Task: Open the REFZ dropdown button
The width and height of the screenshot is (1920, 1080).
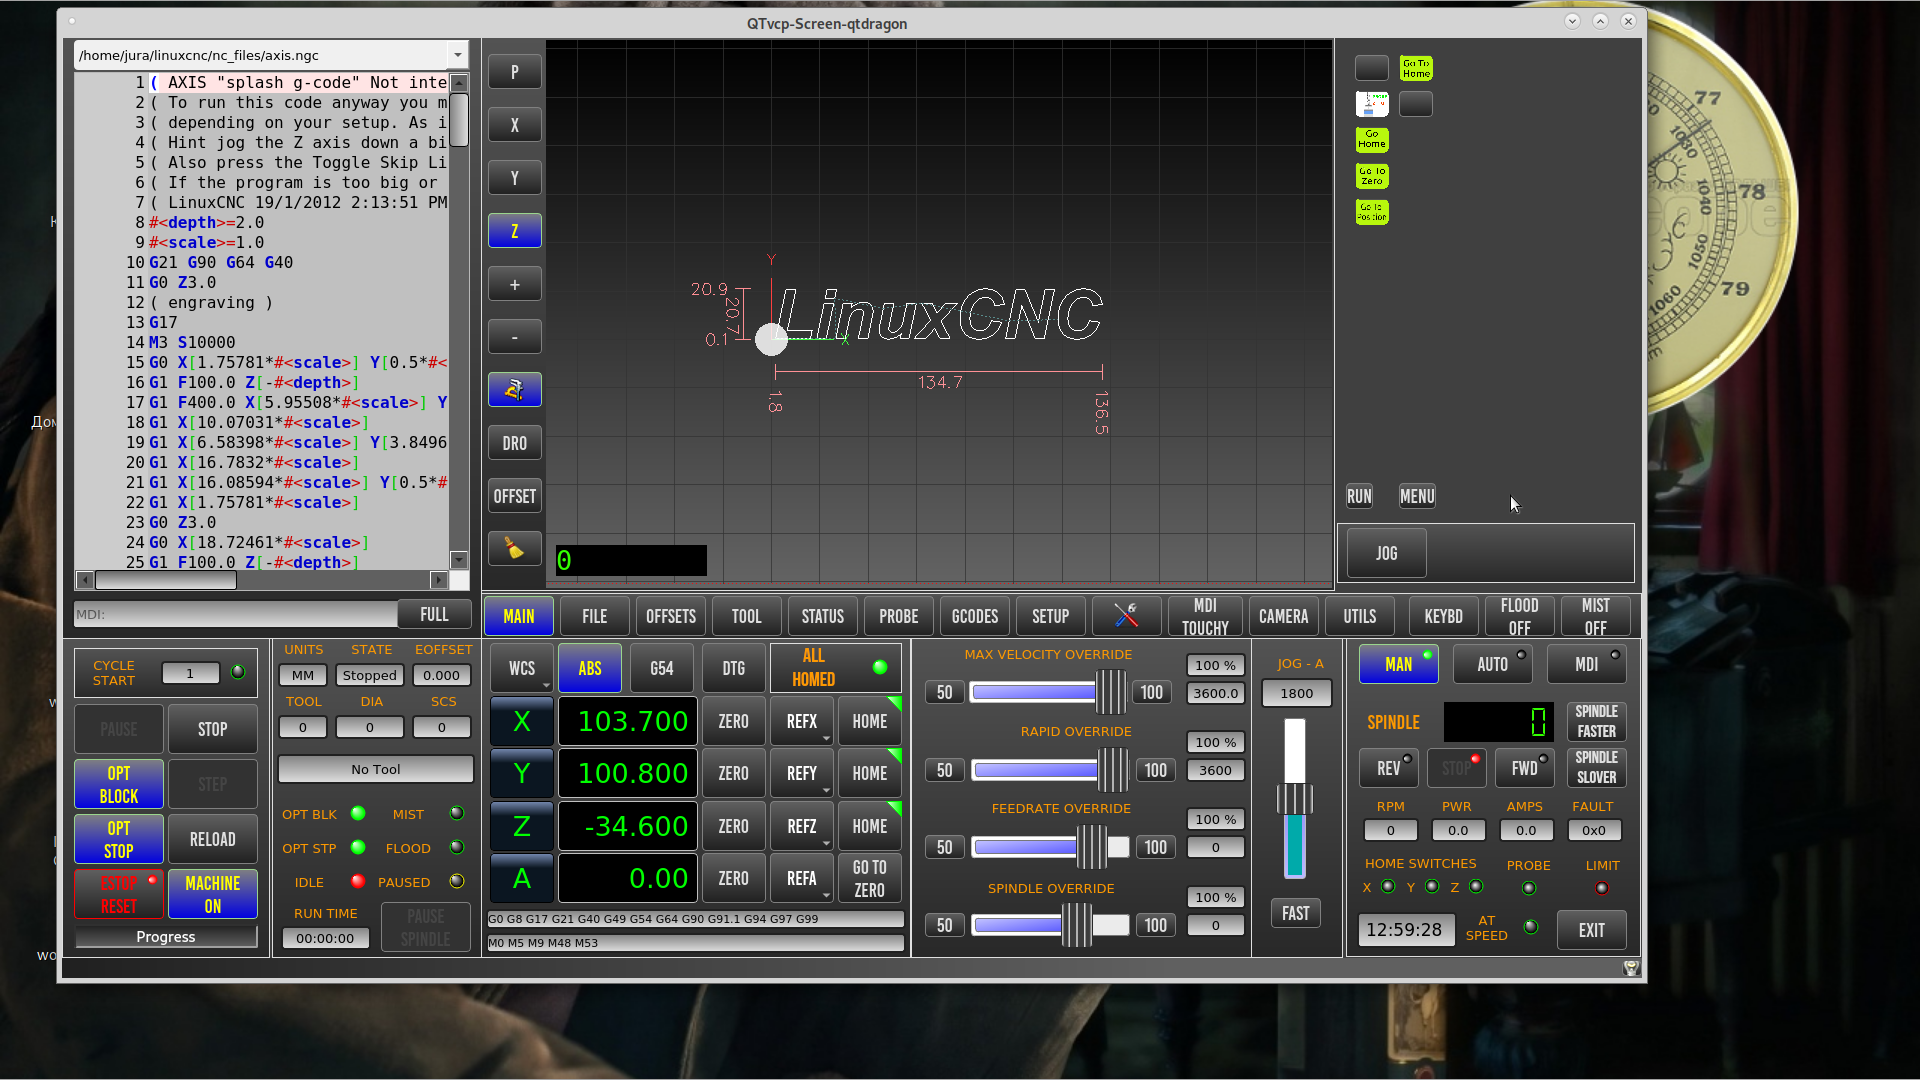Action: (x=802, y=827)
